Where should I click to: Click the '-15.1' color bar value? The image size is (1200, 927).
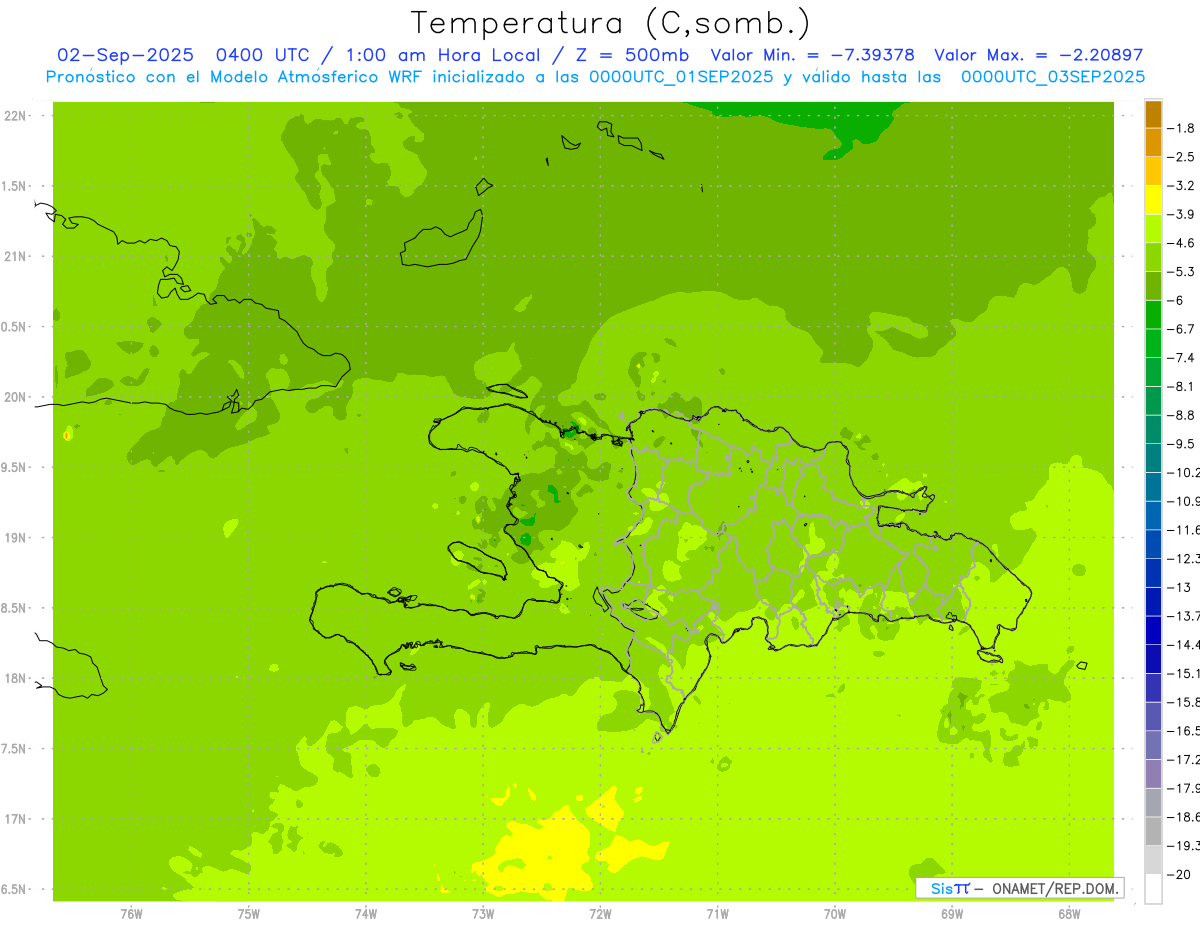click(x=1184, y=673)
